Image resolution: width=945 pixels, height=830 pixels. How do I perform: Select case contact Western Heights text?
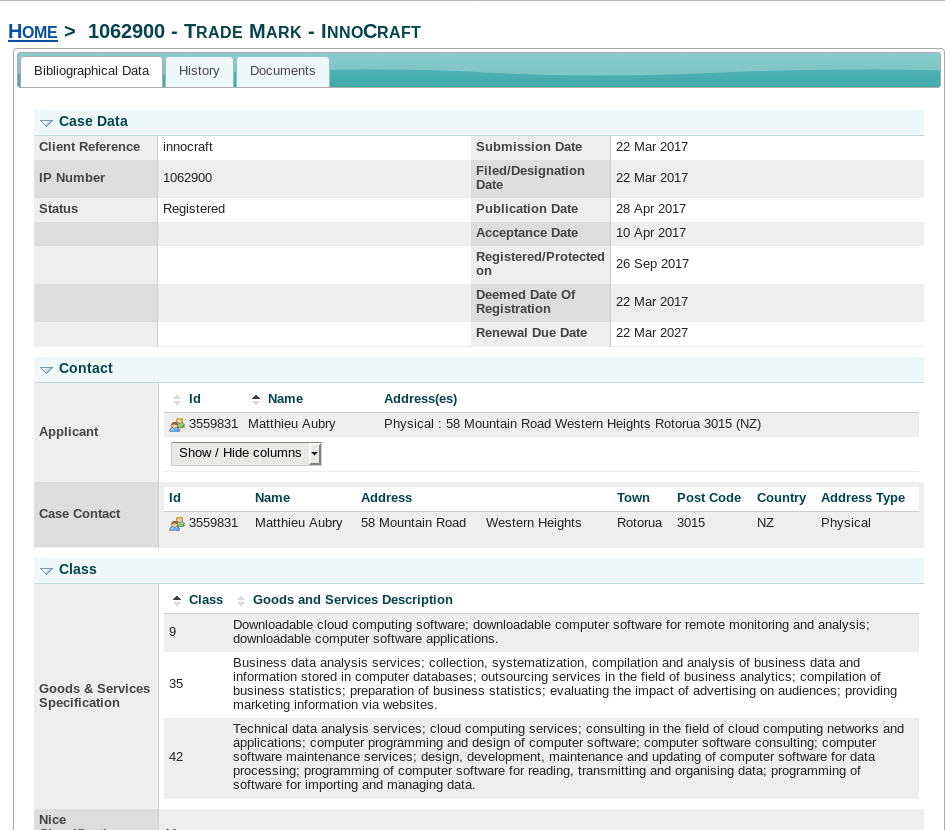click(533, 523)
